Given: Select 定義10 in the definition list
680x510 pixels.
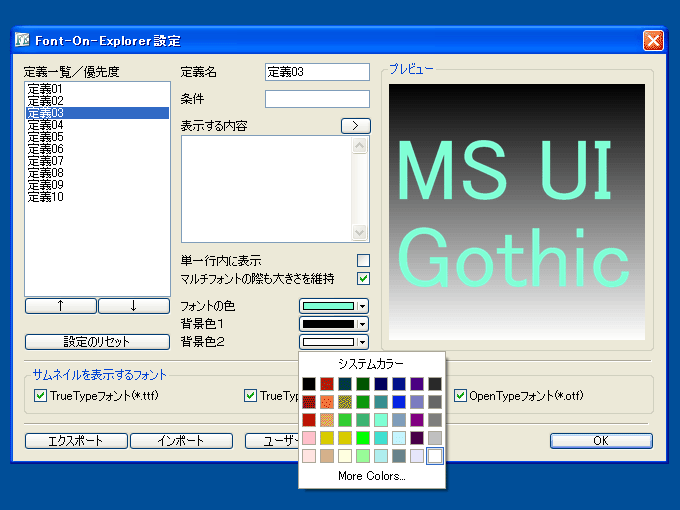Looking at the screenshot, I should pyautogui.click(x=97, y=197).
